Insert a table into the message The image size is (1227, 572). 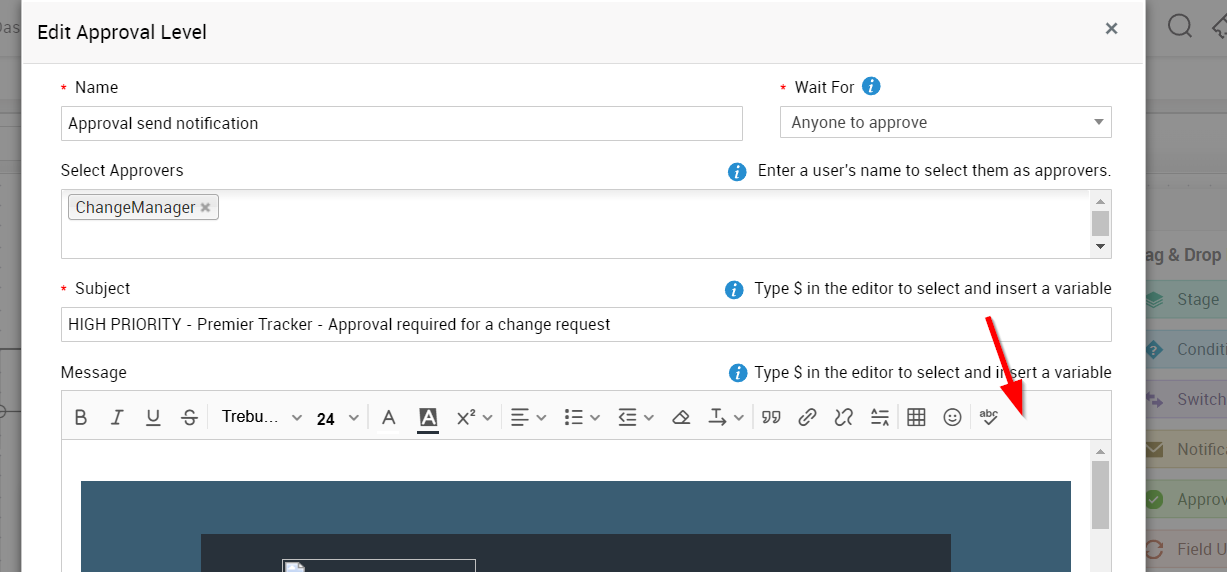(x=916, y=417)
